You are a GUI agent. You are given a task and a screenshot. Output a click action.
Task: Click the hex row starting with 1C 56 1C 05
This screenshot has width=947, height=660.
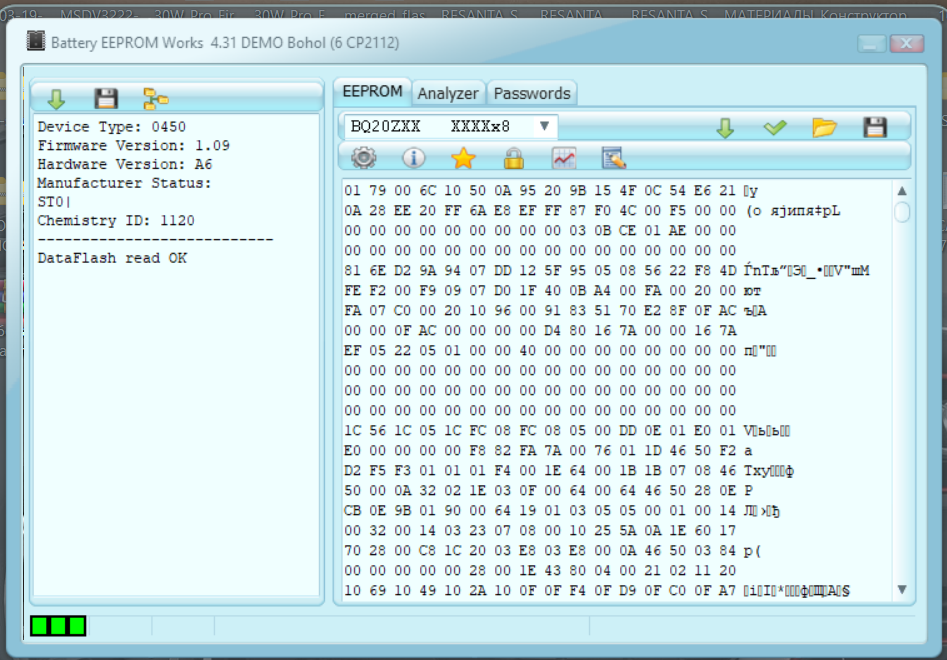pyautogui.click(x=567, y=431)
